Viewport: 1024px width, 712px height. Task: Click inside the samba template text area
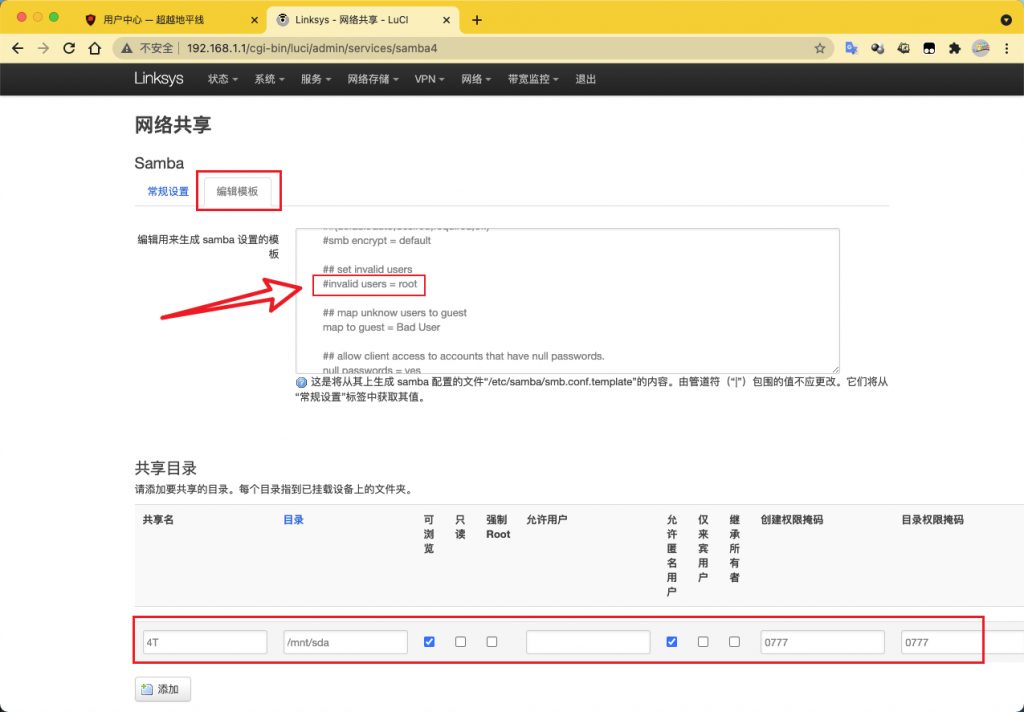point(568,301)
